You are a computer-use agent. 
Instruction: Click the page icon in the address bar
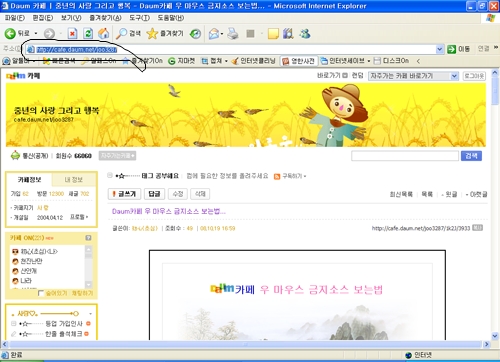click(31, 50)
